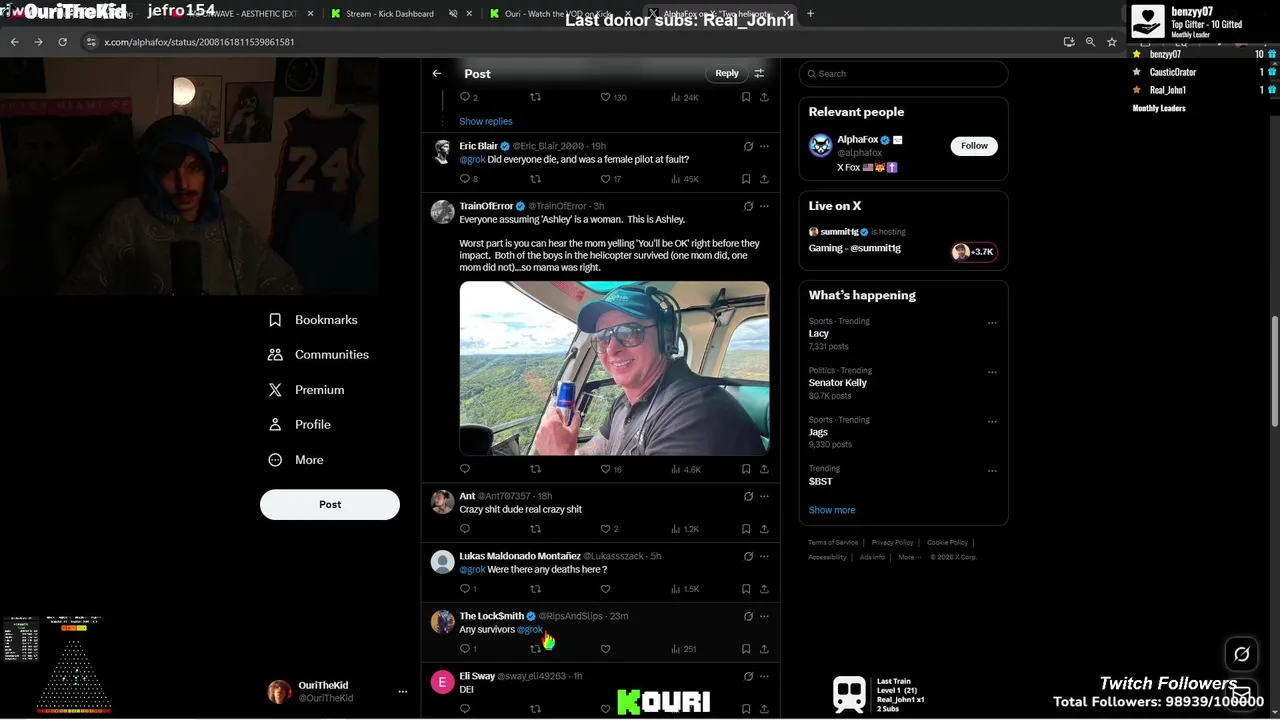The image size is (1280, 720).
Task: Open Bookmarks in the sidebar
Action: [x=313, y=320]
